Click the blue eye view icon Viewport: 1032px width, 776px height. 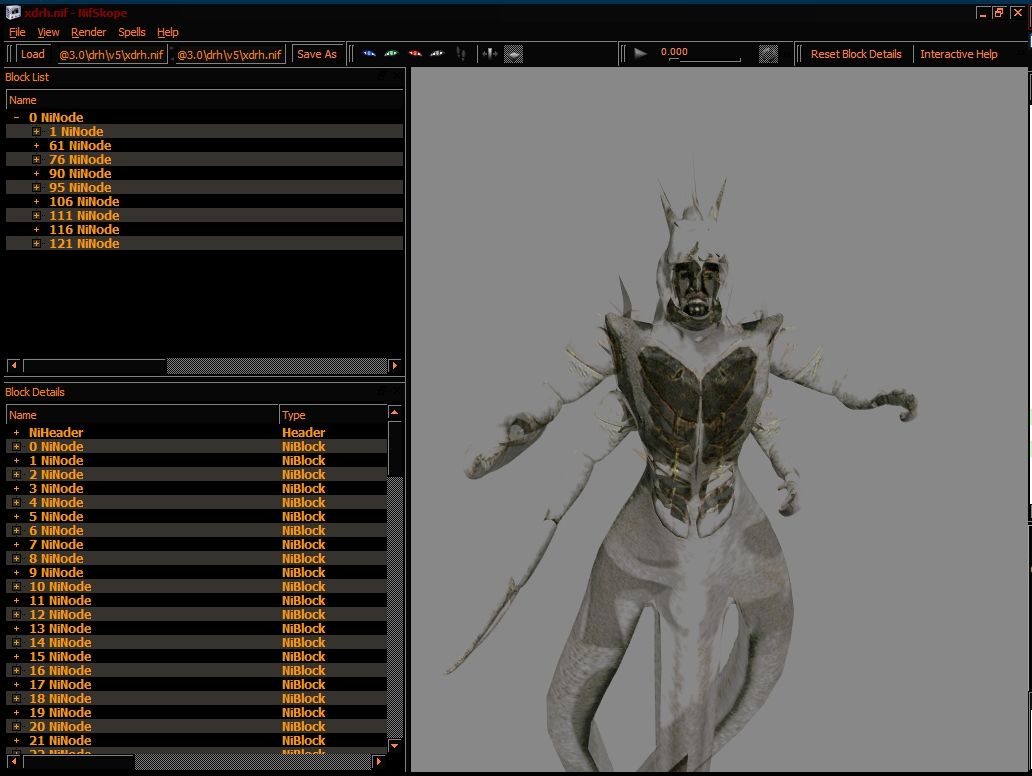pyautogui.click(x=369, y=54)
